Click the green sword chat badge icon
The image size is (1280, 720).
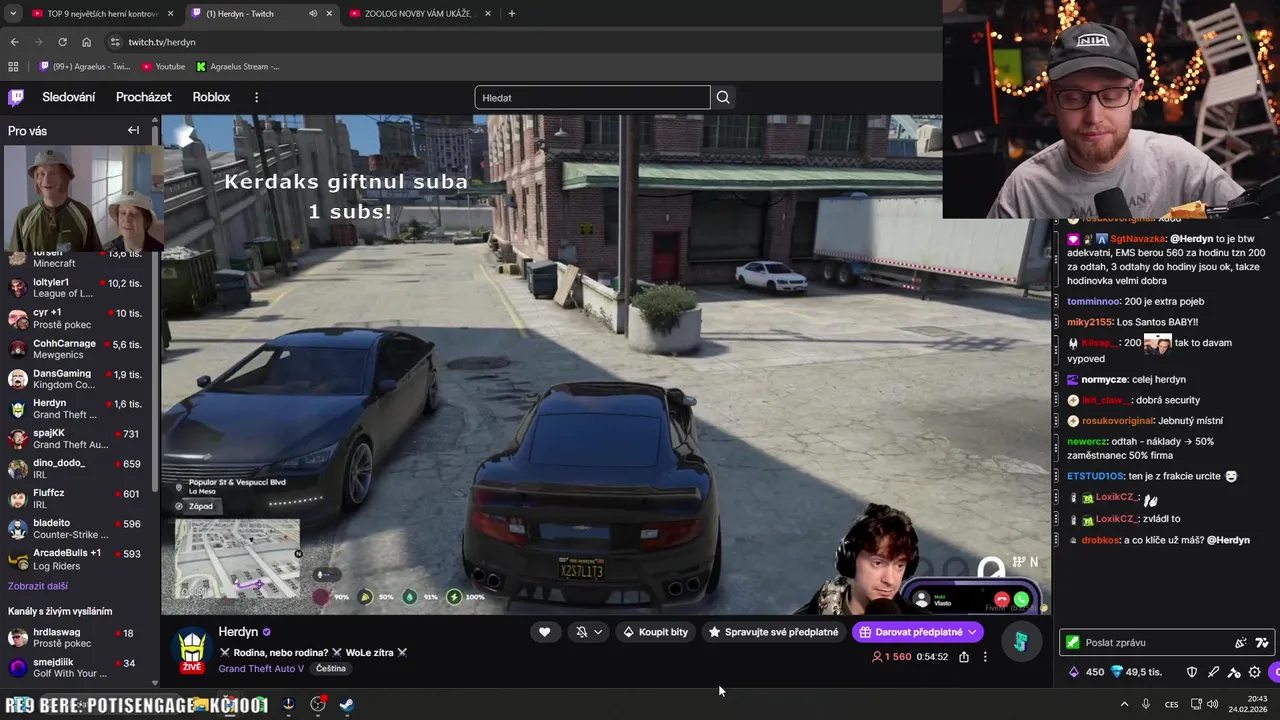click(1073, 643)
